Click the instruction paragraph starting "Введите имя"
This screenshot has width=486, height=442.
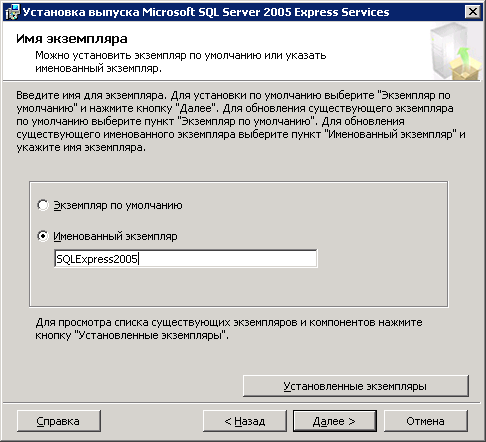241,121
